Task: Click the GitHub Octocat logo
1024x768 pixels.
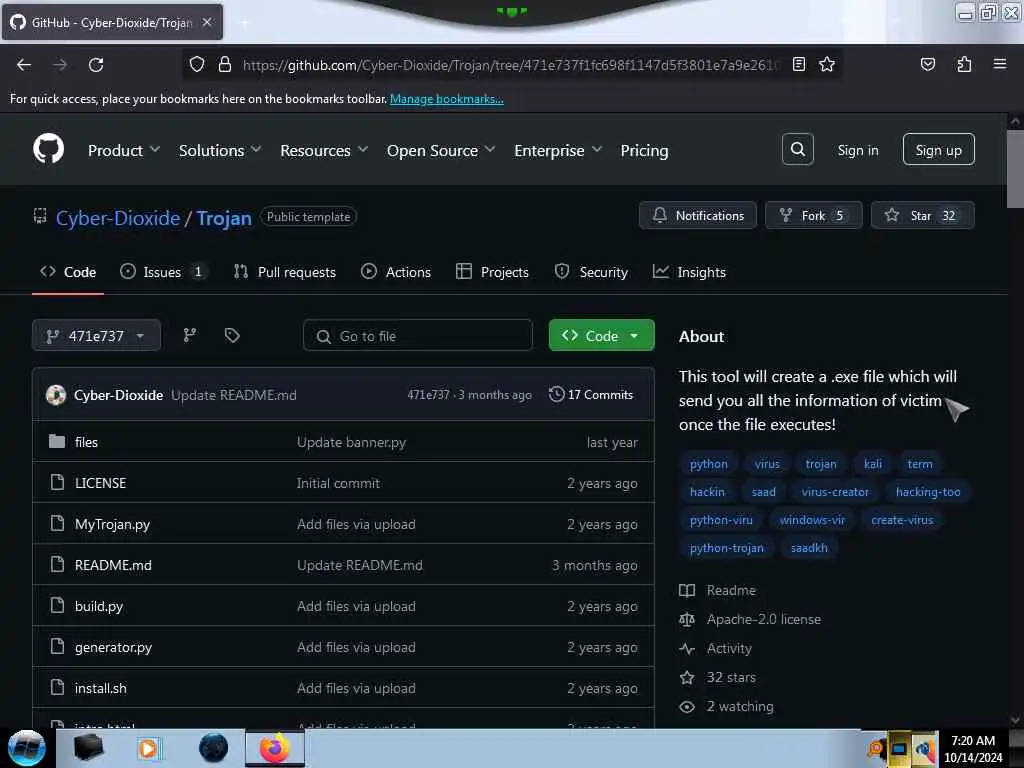Action: [x=48, y=150]
